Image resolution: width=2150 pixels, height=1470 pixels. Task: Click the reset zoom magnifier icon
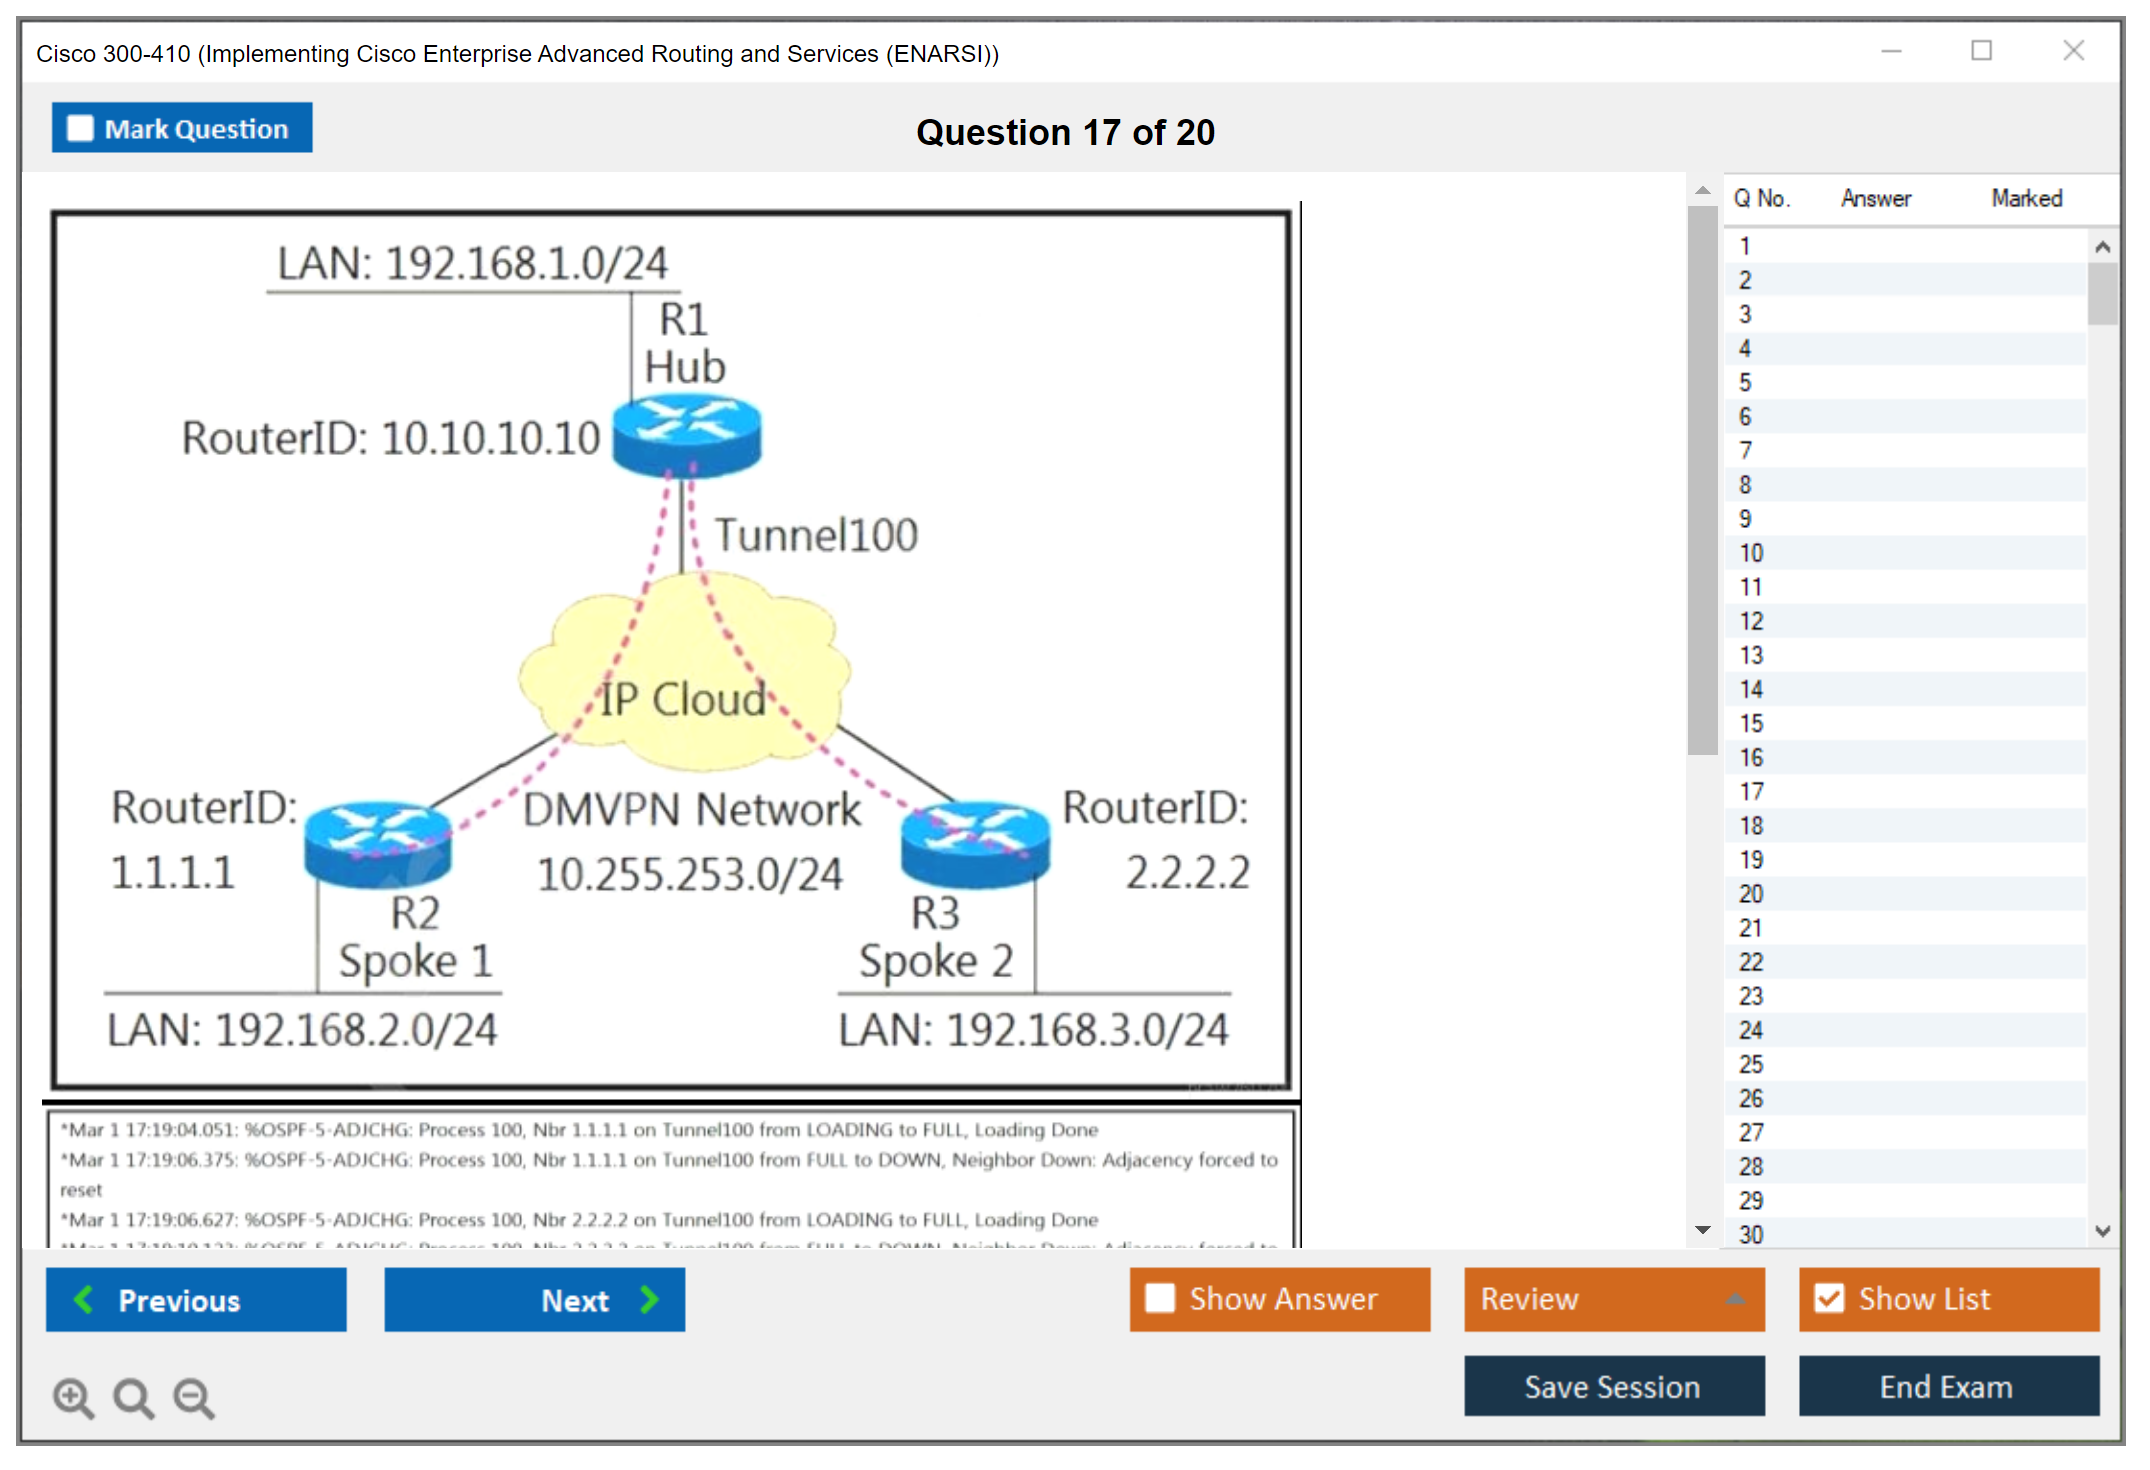[133, 1397]
